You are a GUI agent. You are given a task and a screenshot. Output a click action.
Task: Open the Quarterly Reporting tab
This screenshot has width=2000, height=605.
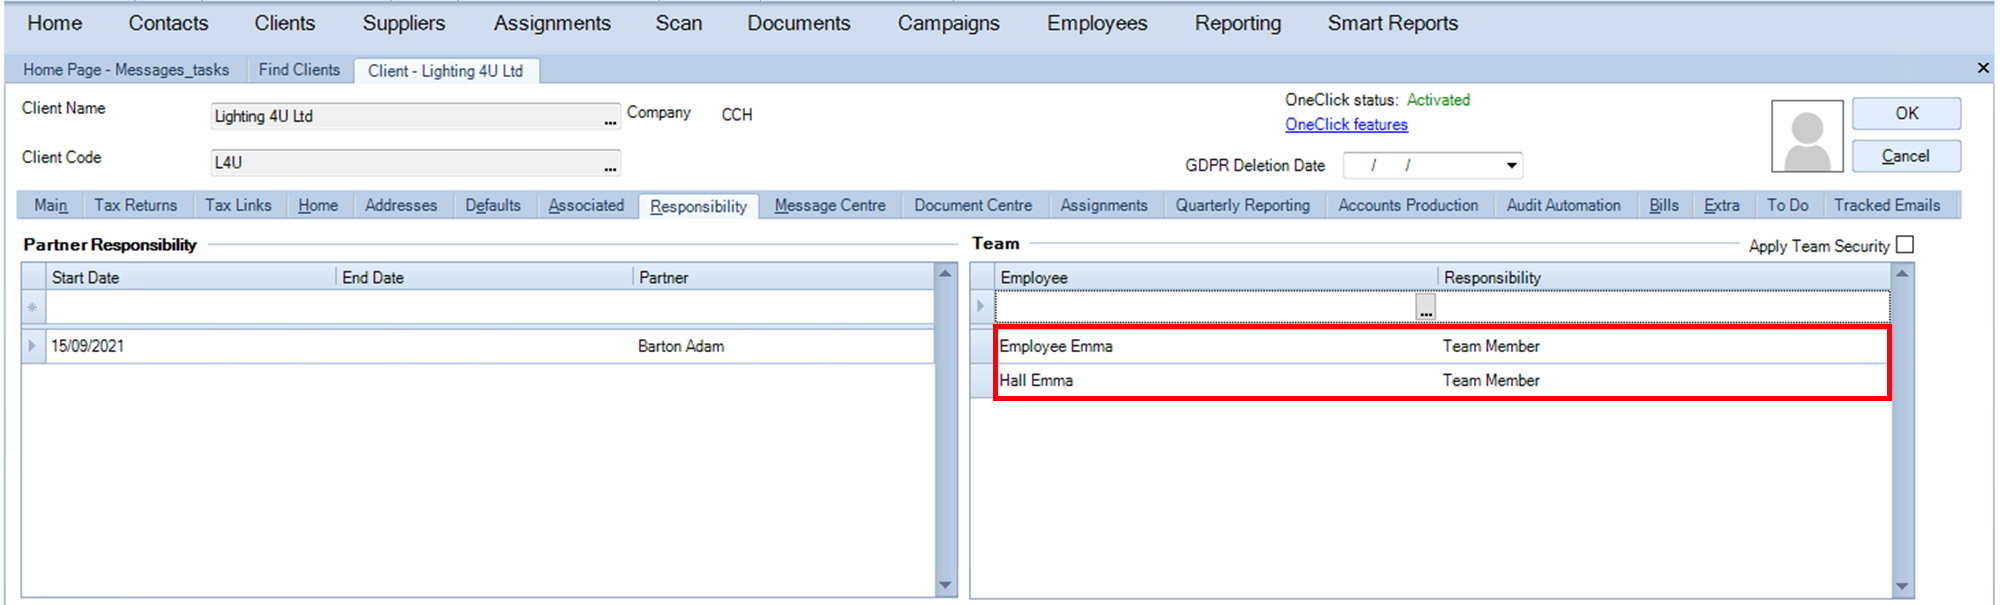click(x=1243, y=205)
